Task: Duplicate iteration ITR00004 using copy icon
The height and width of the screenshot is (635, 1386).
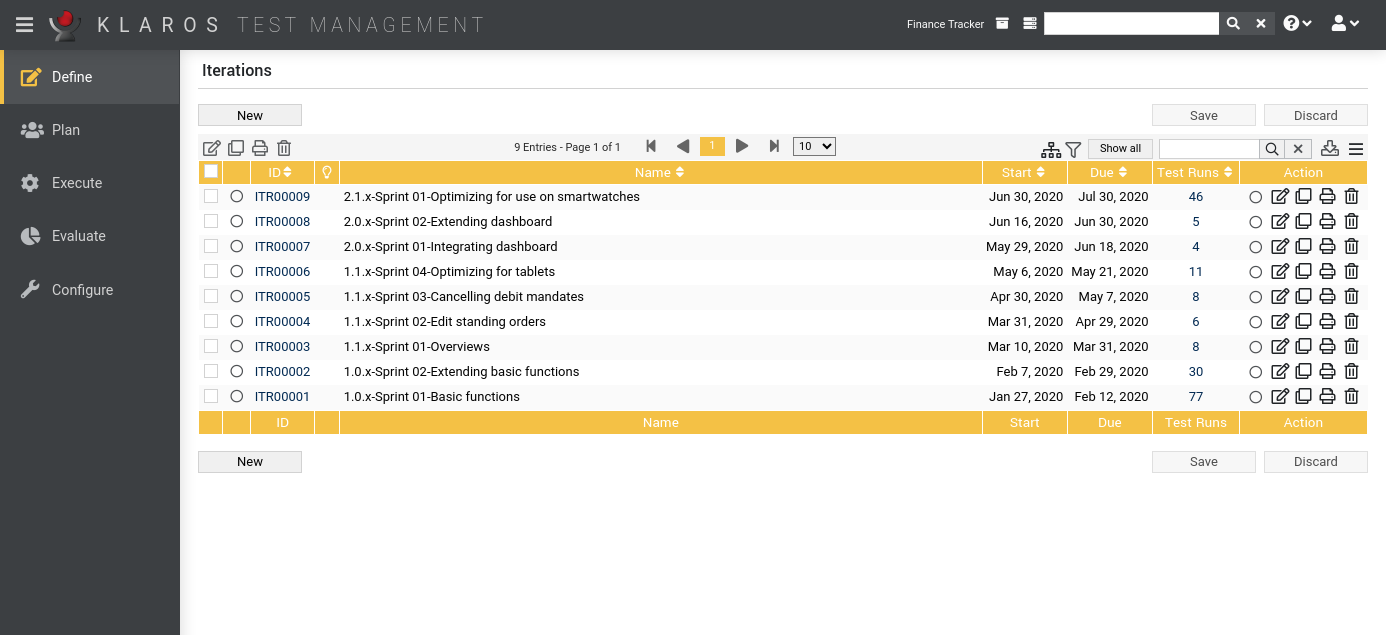Action: [1303, 322]
